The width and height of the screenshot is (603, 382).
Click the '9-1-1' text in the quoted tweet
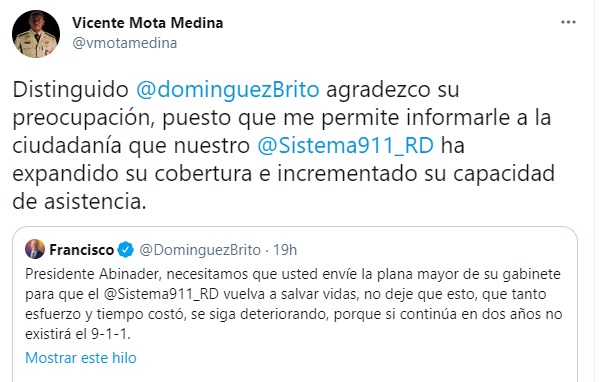pos(110,334)
